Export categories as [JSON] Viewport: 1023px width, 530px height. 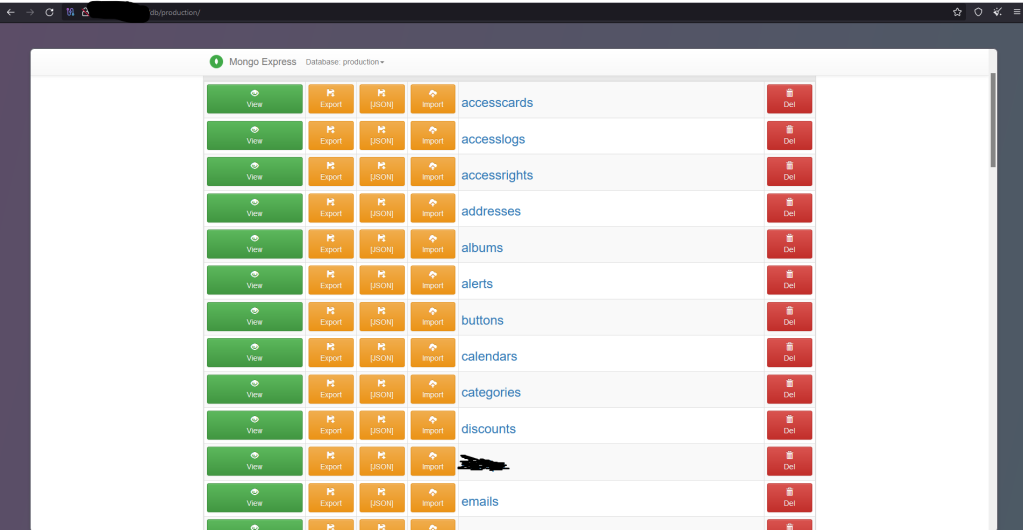tap(382, 389)
